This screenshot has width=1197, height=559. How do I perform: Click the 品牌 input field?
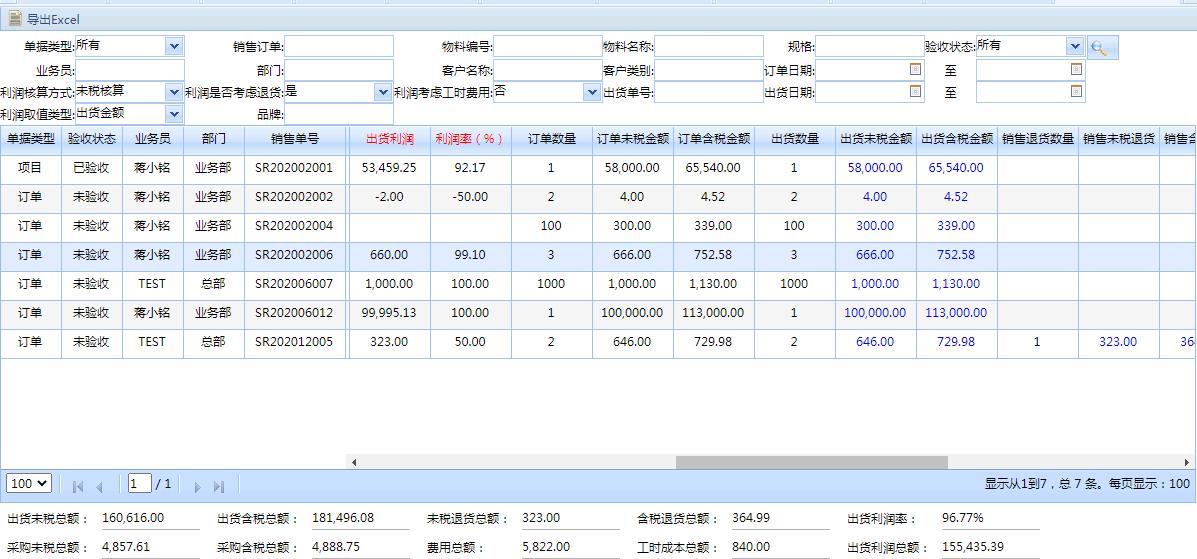point(339,114)
